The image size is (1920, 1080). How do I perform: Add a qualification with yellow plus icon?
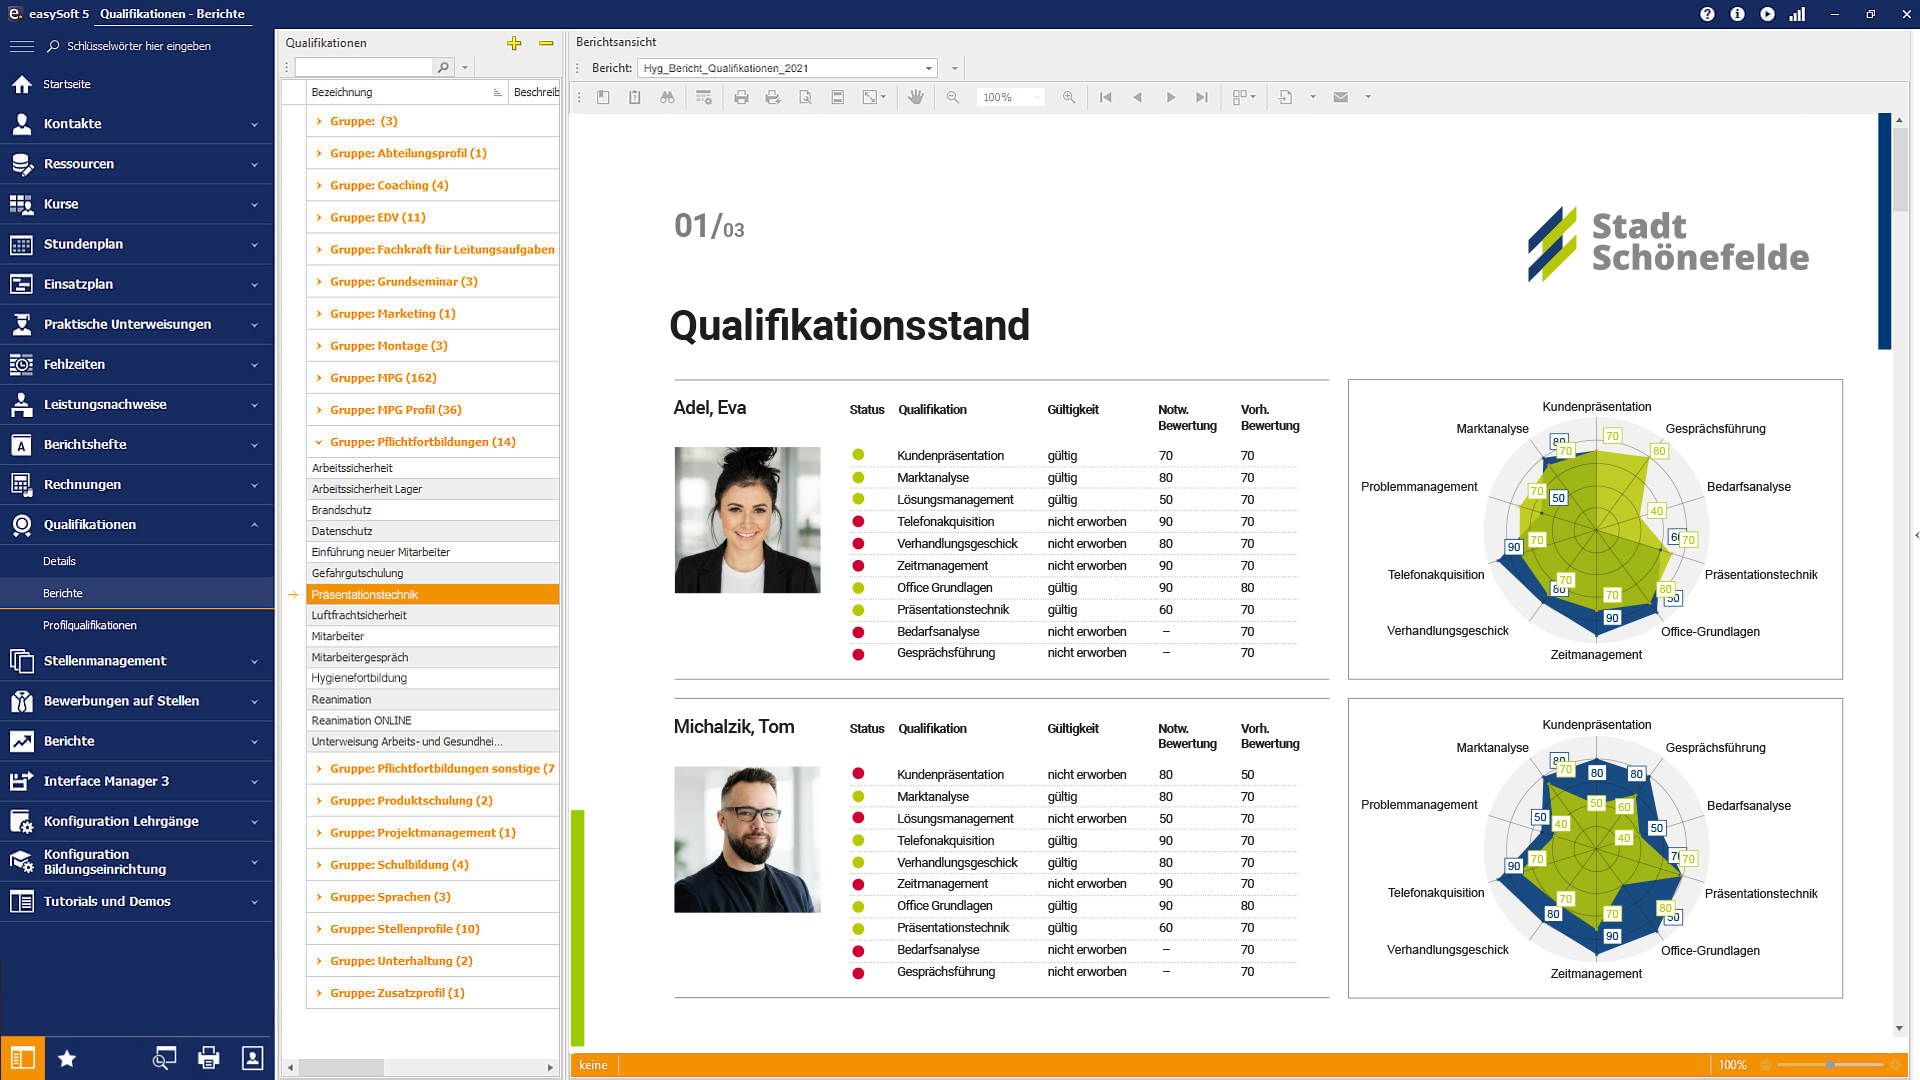(x=514, y=43)
